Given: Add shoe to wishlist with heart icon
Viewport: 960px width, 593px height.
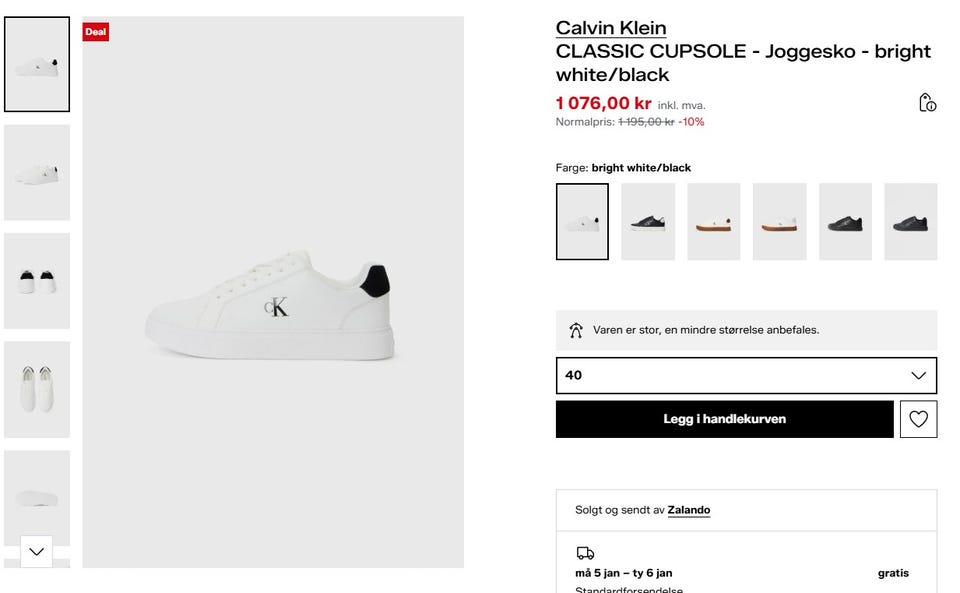Looking at the screenshot, I should tap(918, 419).
